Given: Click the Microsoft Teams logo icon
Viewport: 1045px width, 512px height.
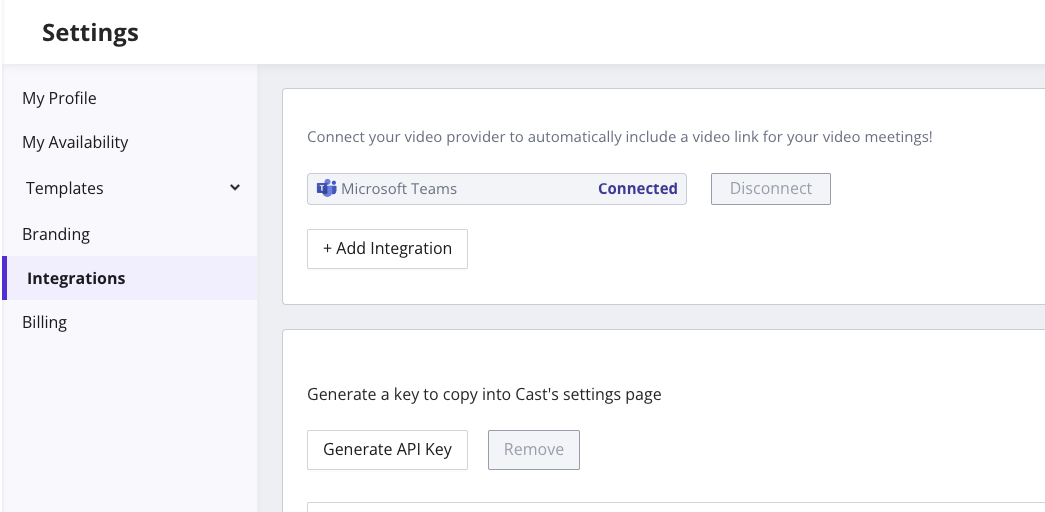Looking at the screenshot, I should pyautogui.click(x=326, y=188).
